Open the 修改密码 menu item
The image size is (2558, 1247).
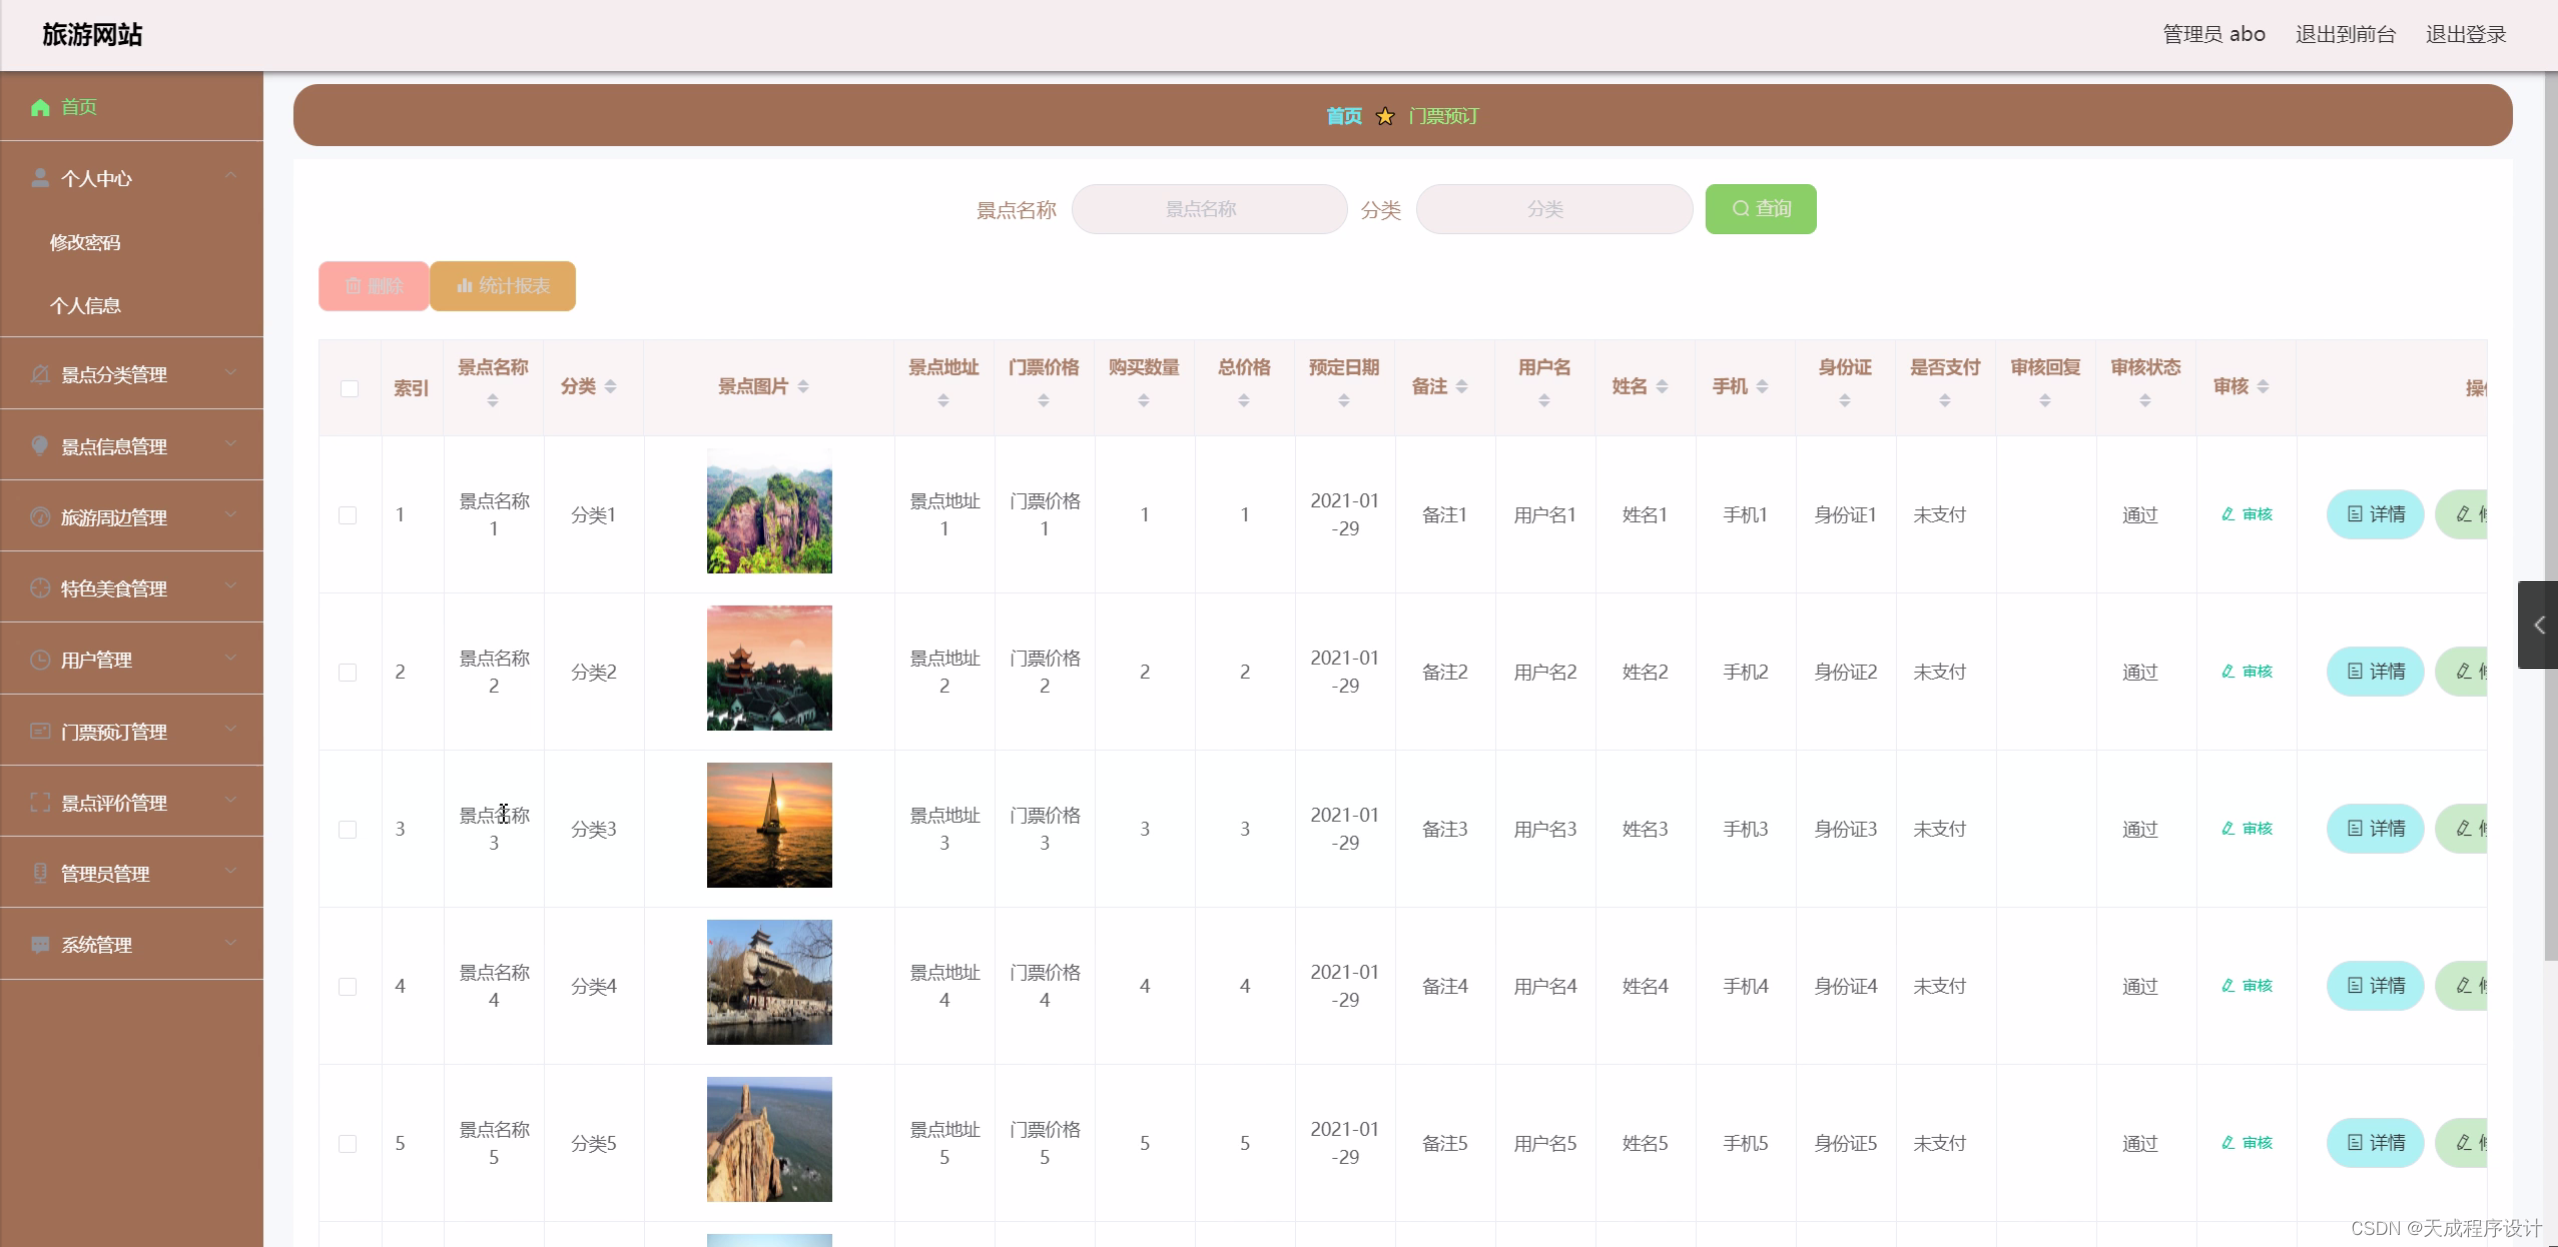[85, 242]
